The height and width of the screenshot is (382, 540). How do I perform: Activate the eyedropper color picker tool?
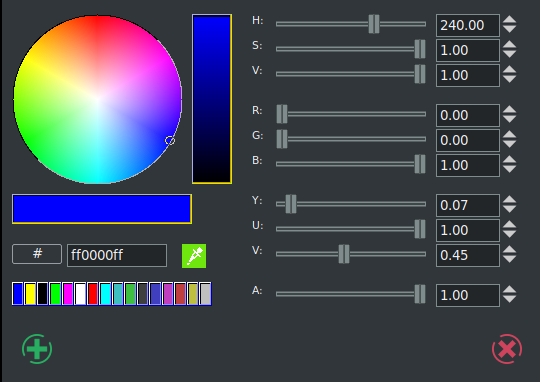point(194,256)
